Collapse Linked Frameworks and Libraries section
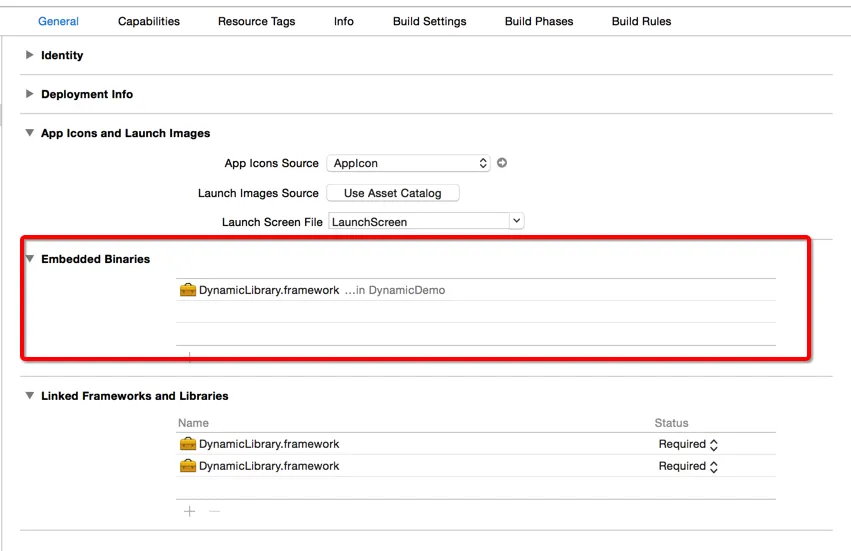The width and height of the screenshot is (851, 551). pyautogui.click(x=29, y=396)
